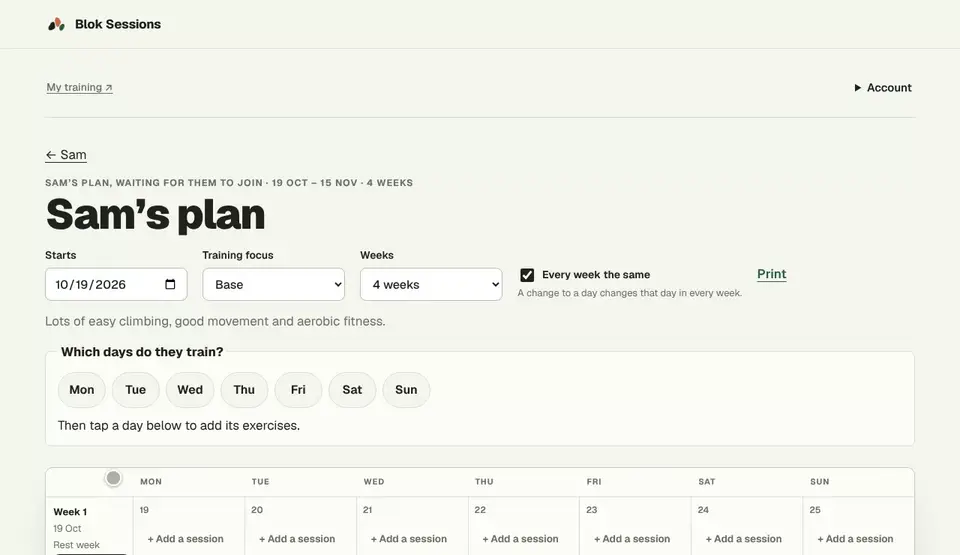Open the Training focus dropdown set to Base
Viewport: 960px width, 555px height.
click(x=274, y=284)
